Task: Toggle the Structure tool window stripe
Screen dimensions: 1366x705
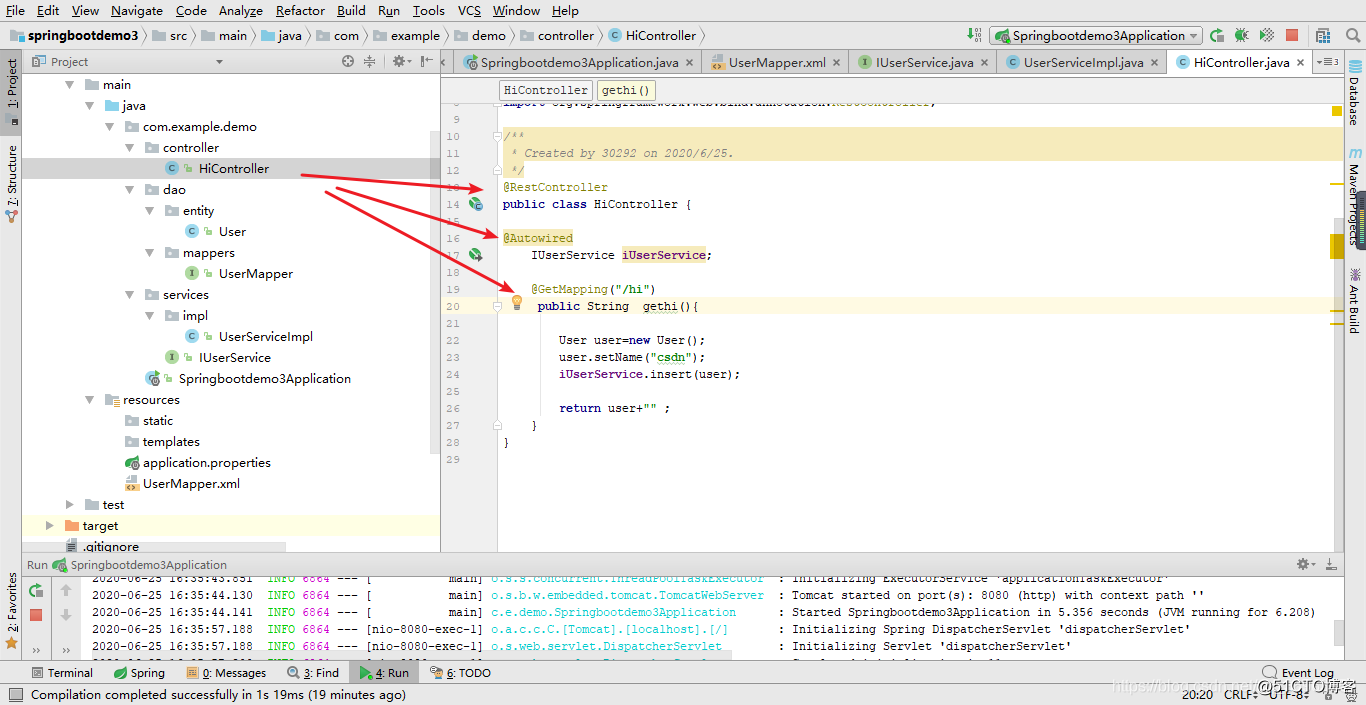Action: 11,182
